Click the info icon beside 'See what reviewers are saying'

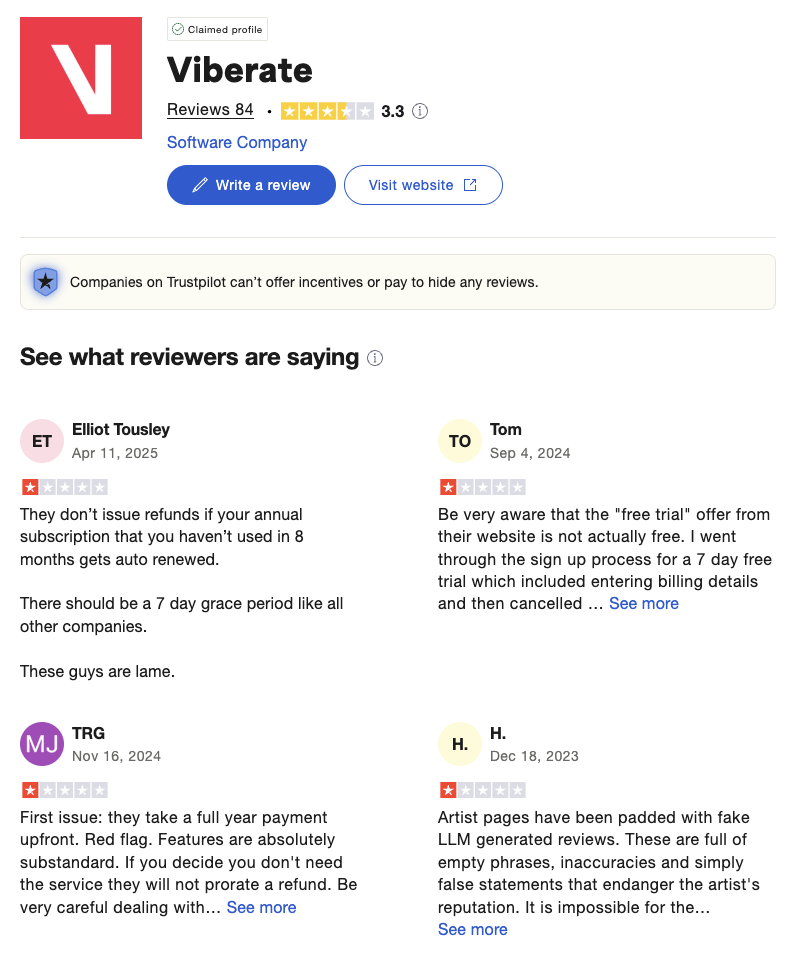click(375, 358)
